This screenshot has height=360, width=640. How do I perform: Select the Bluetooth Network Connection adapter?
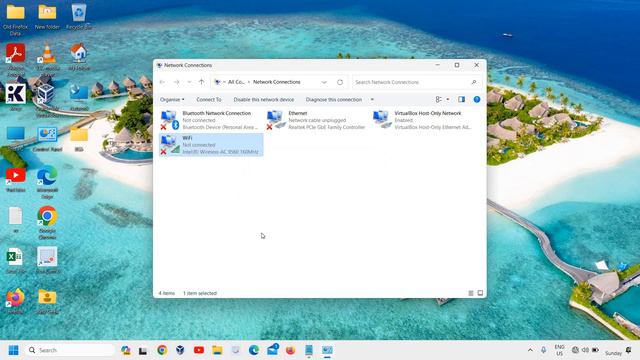pos(211,120)
